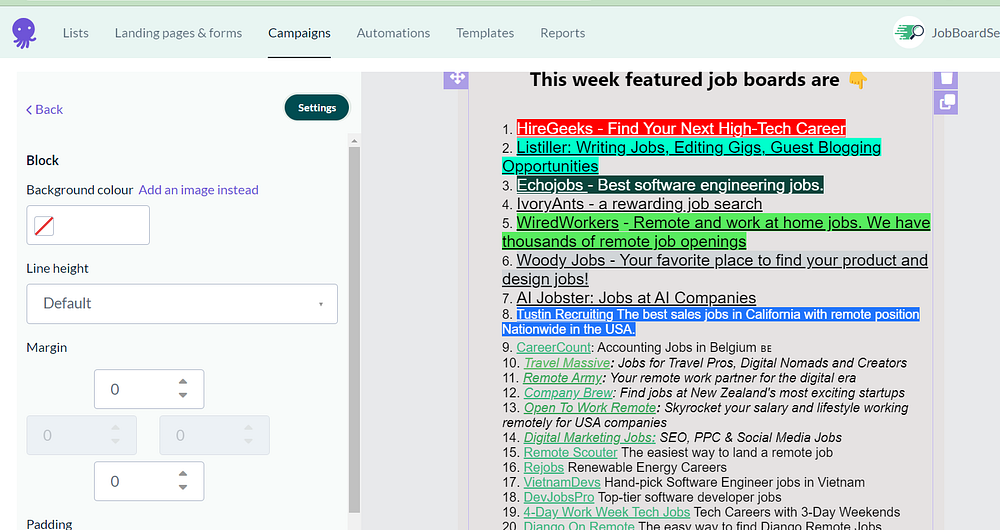Click IvoryAnts rewarding job search link
1000x530 pixels.
(639, 204)
